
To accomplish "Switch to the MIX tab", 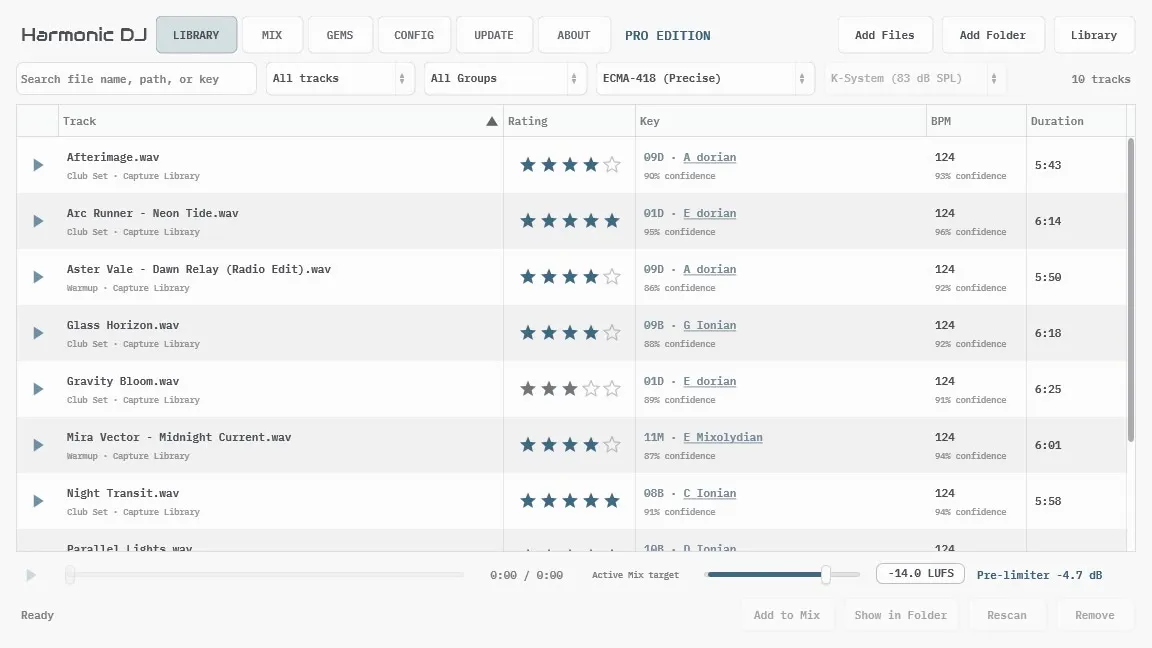I will [272, 35].
